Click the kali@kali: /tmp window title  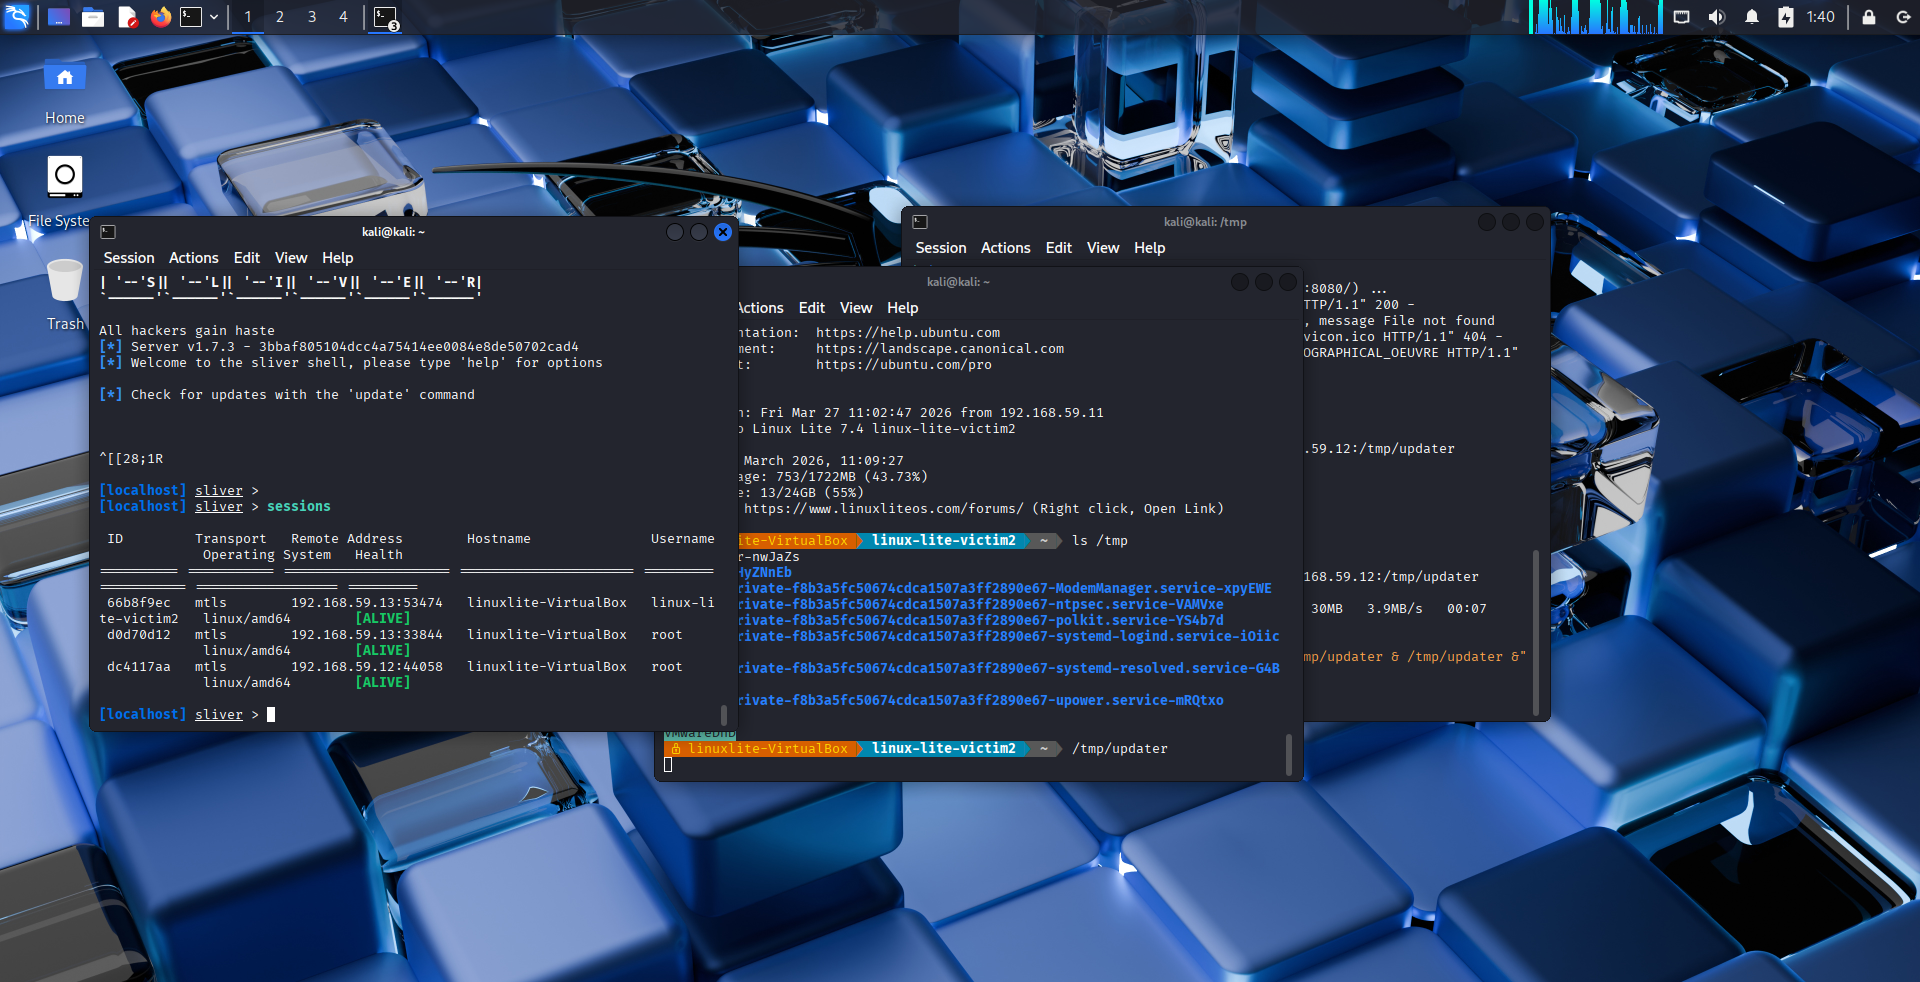click(1205, 222)
